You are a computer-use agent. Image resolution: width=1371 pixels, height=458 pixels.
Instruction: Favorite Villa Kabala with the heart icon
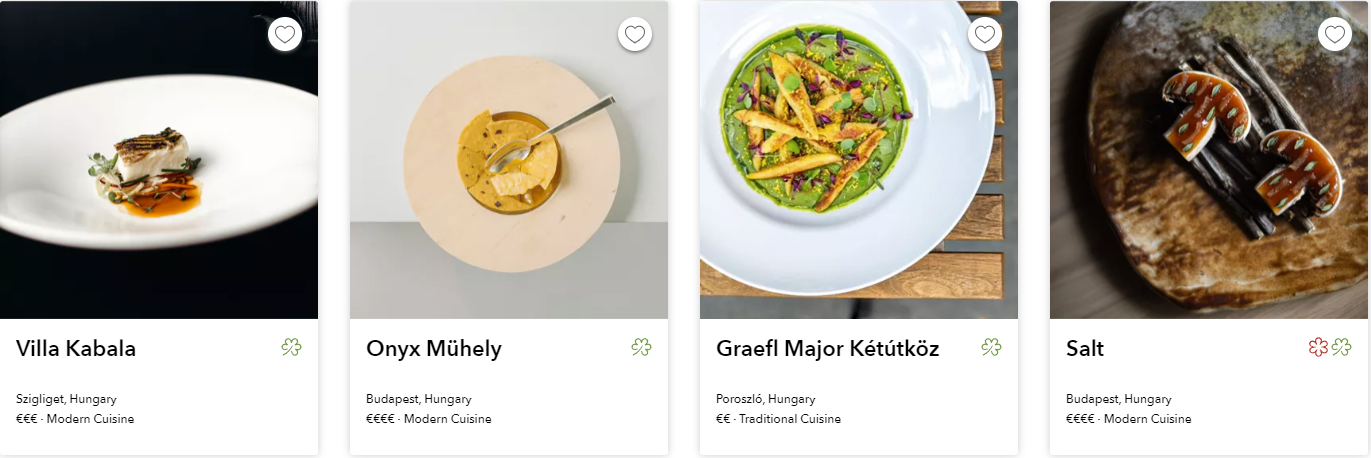pos(285,34)
